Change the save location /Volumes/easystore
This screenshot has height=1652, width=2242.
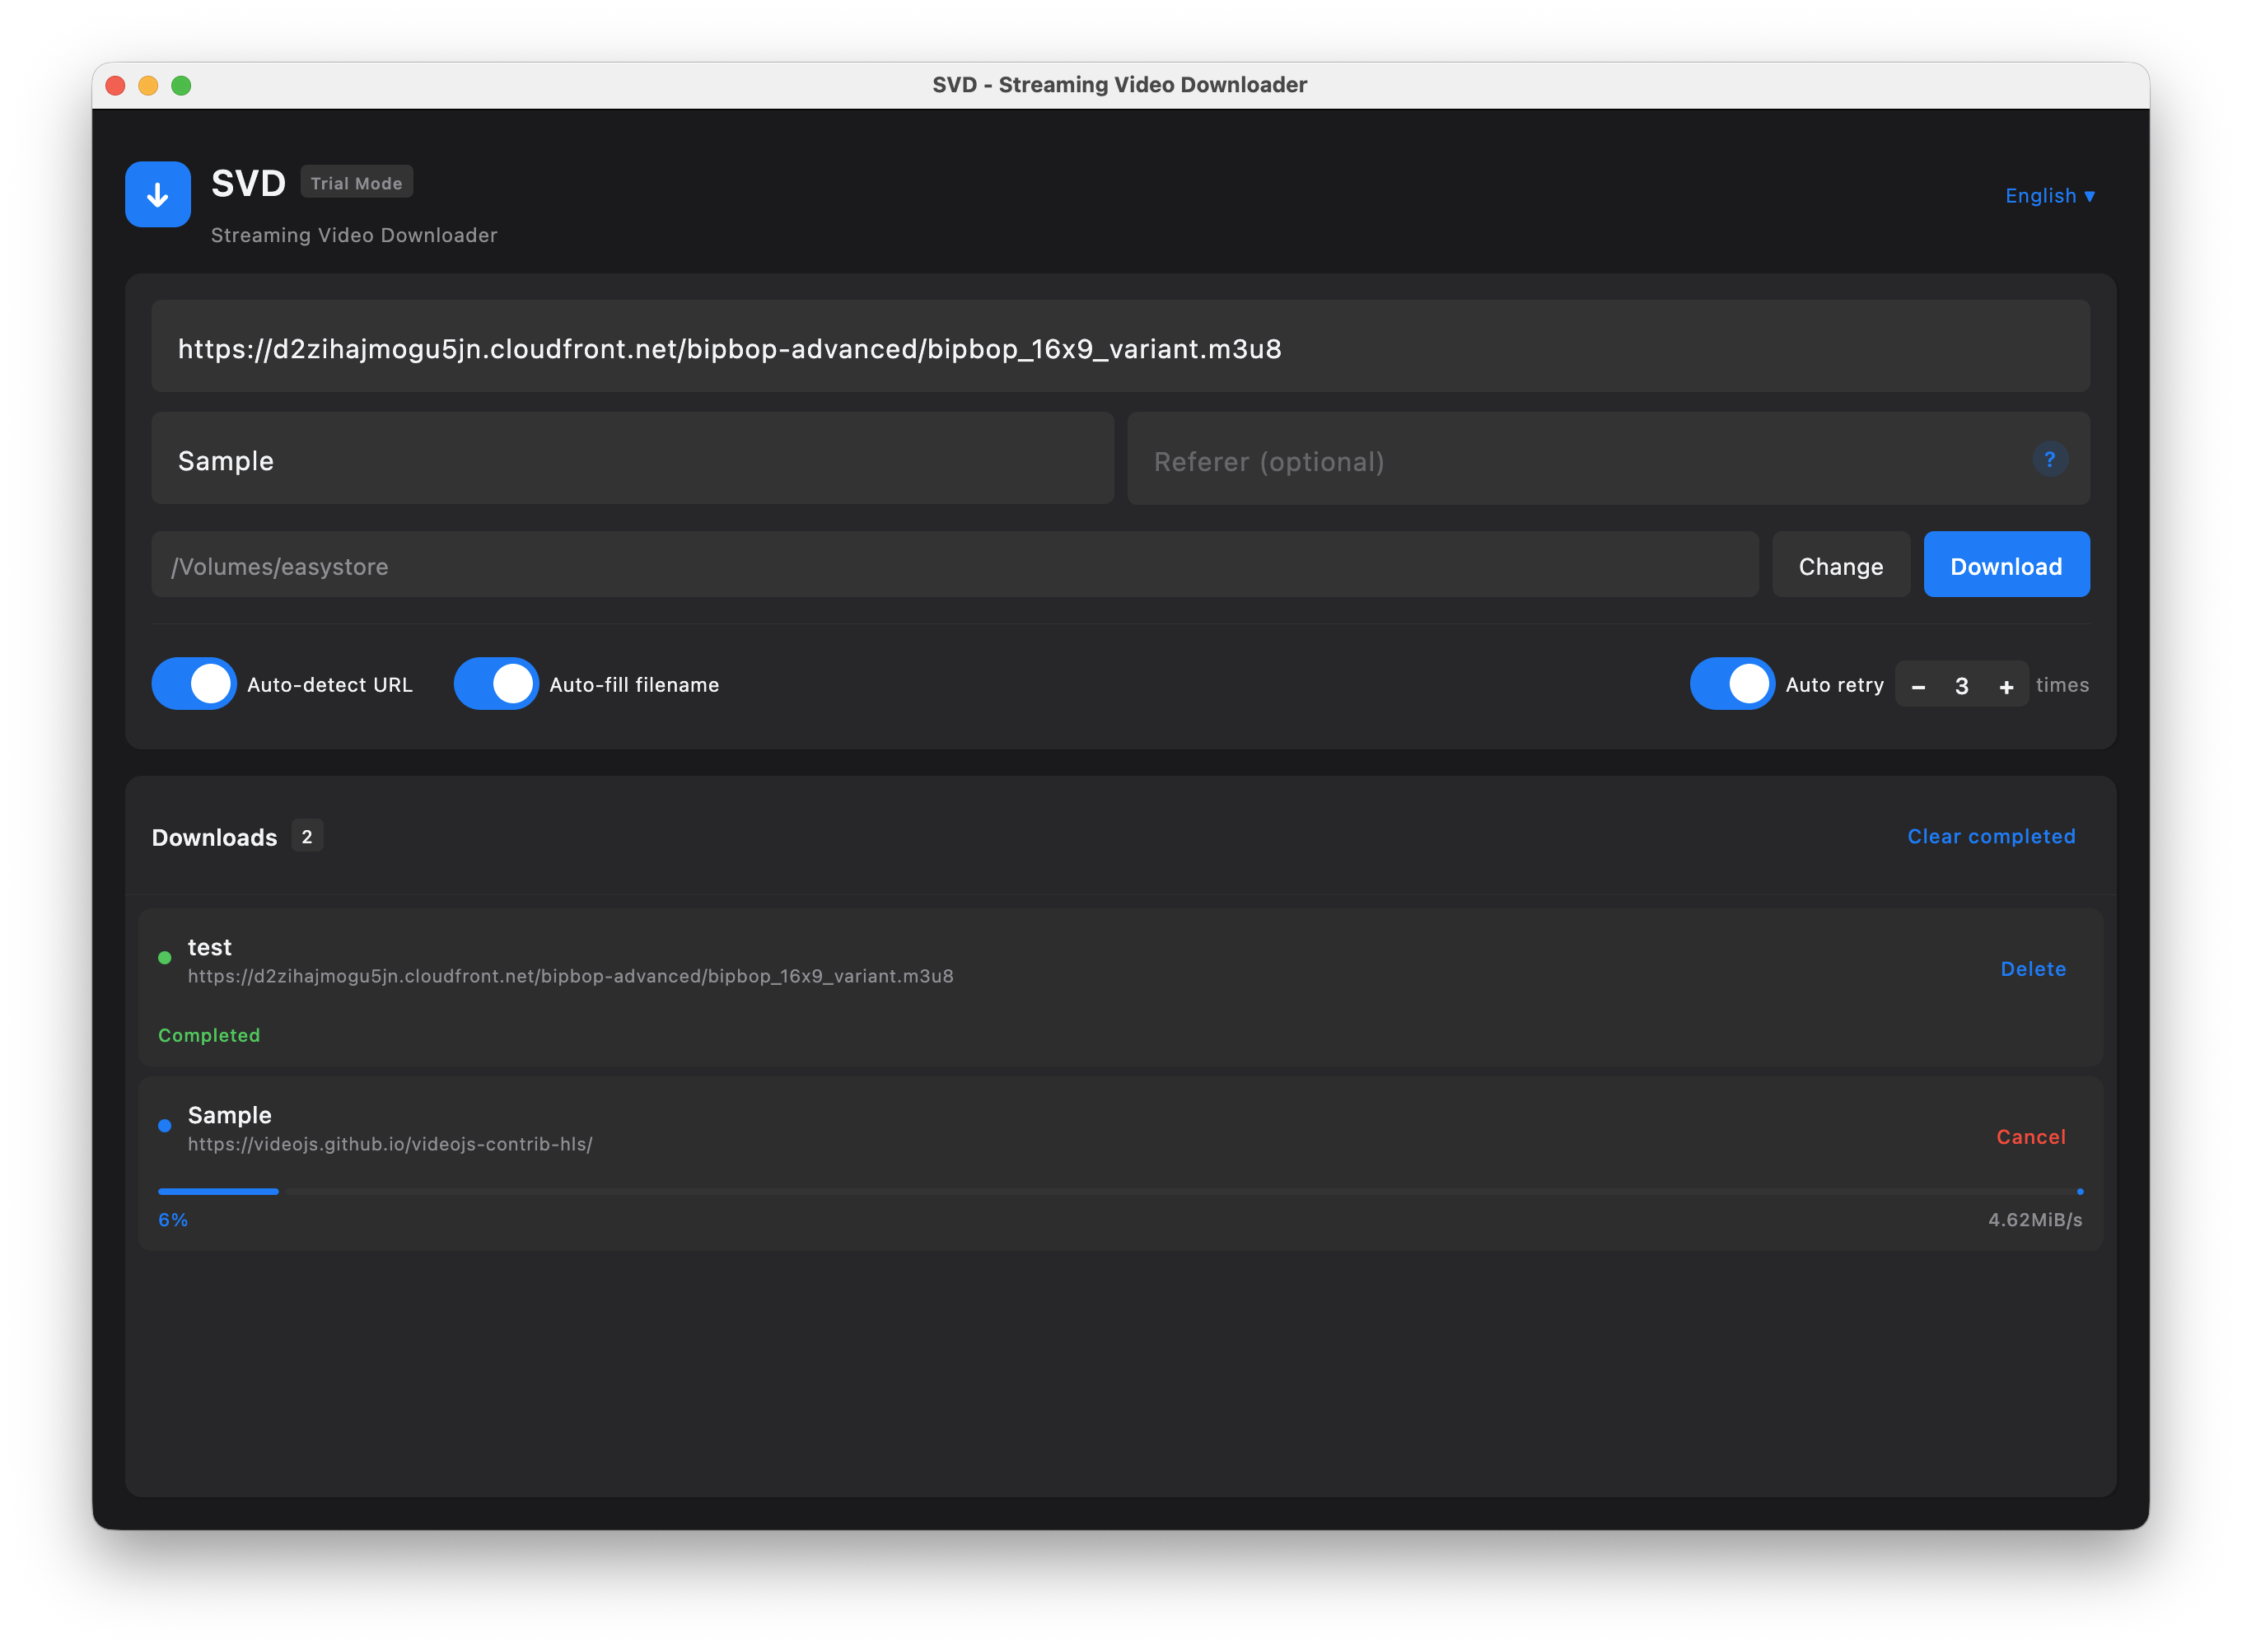click(1840, 565)
